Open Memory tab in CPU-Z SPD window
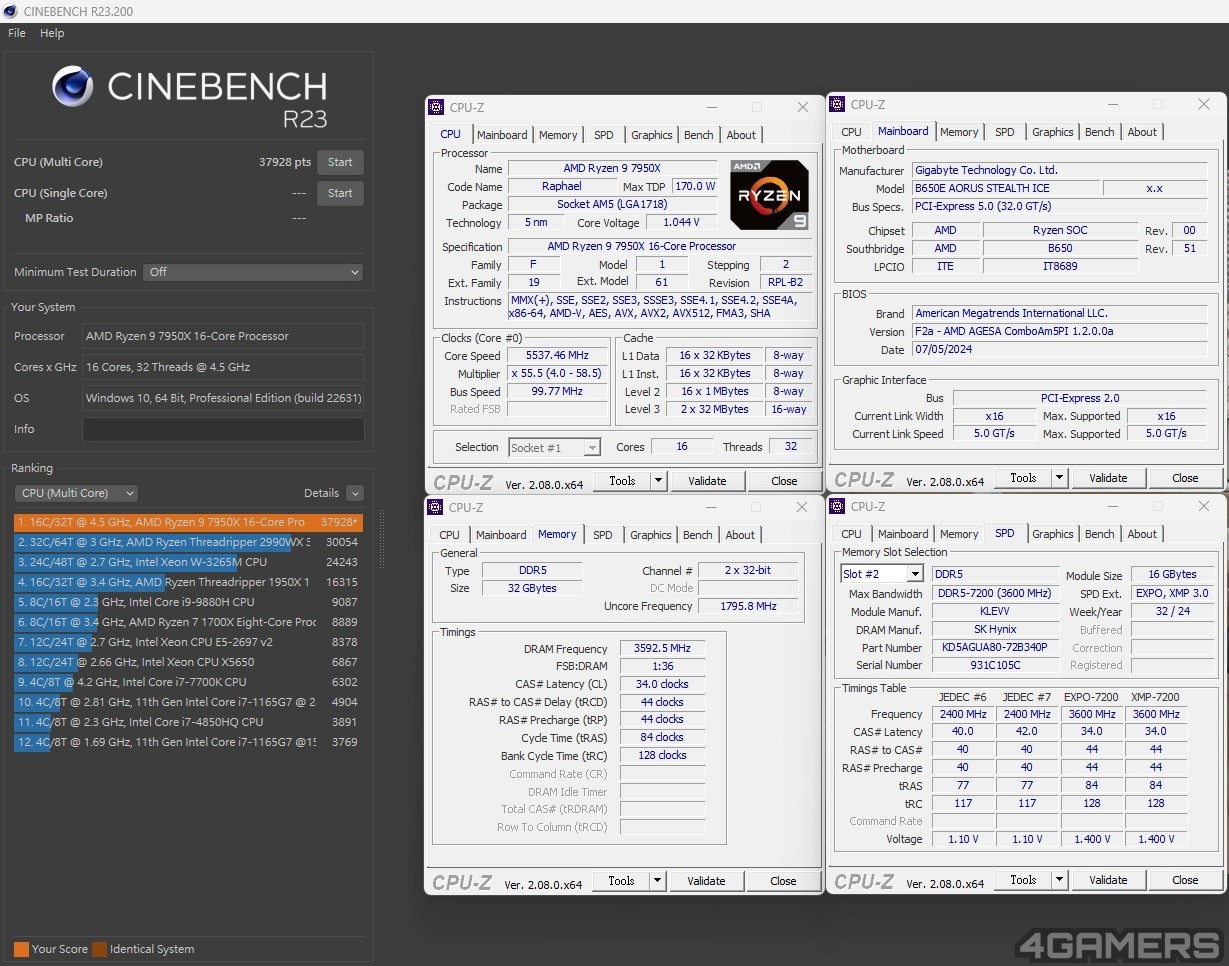Viewport: 1229px width, 966px height. (x=959, y=534)
